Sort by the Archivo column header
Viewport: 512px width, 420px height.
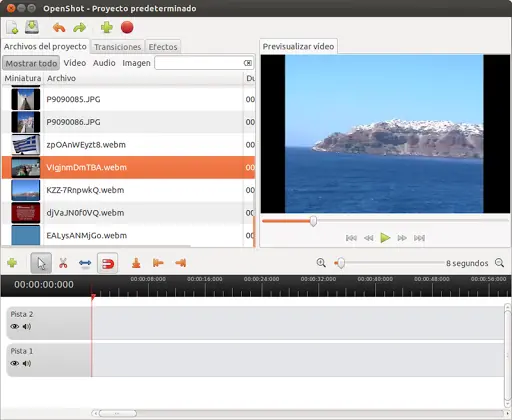tap(143, 78)
